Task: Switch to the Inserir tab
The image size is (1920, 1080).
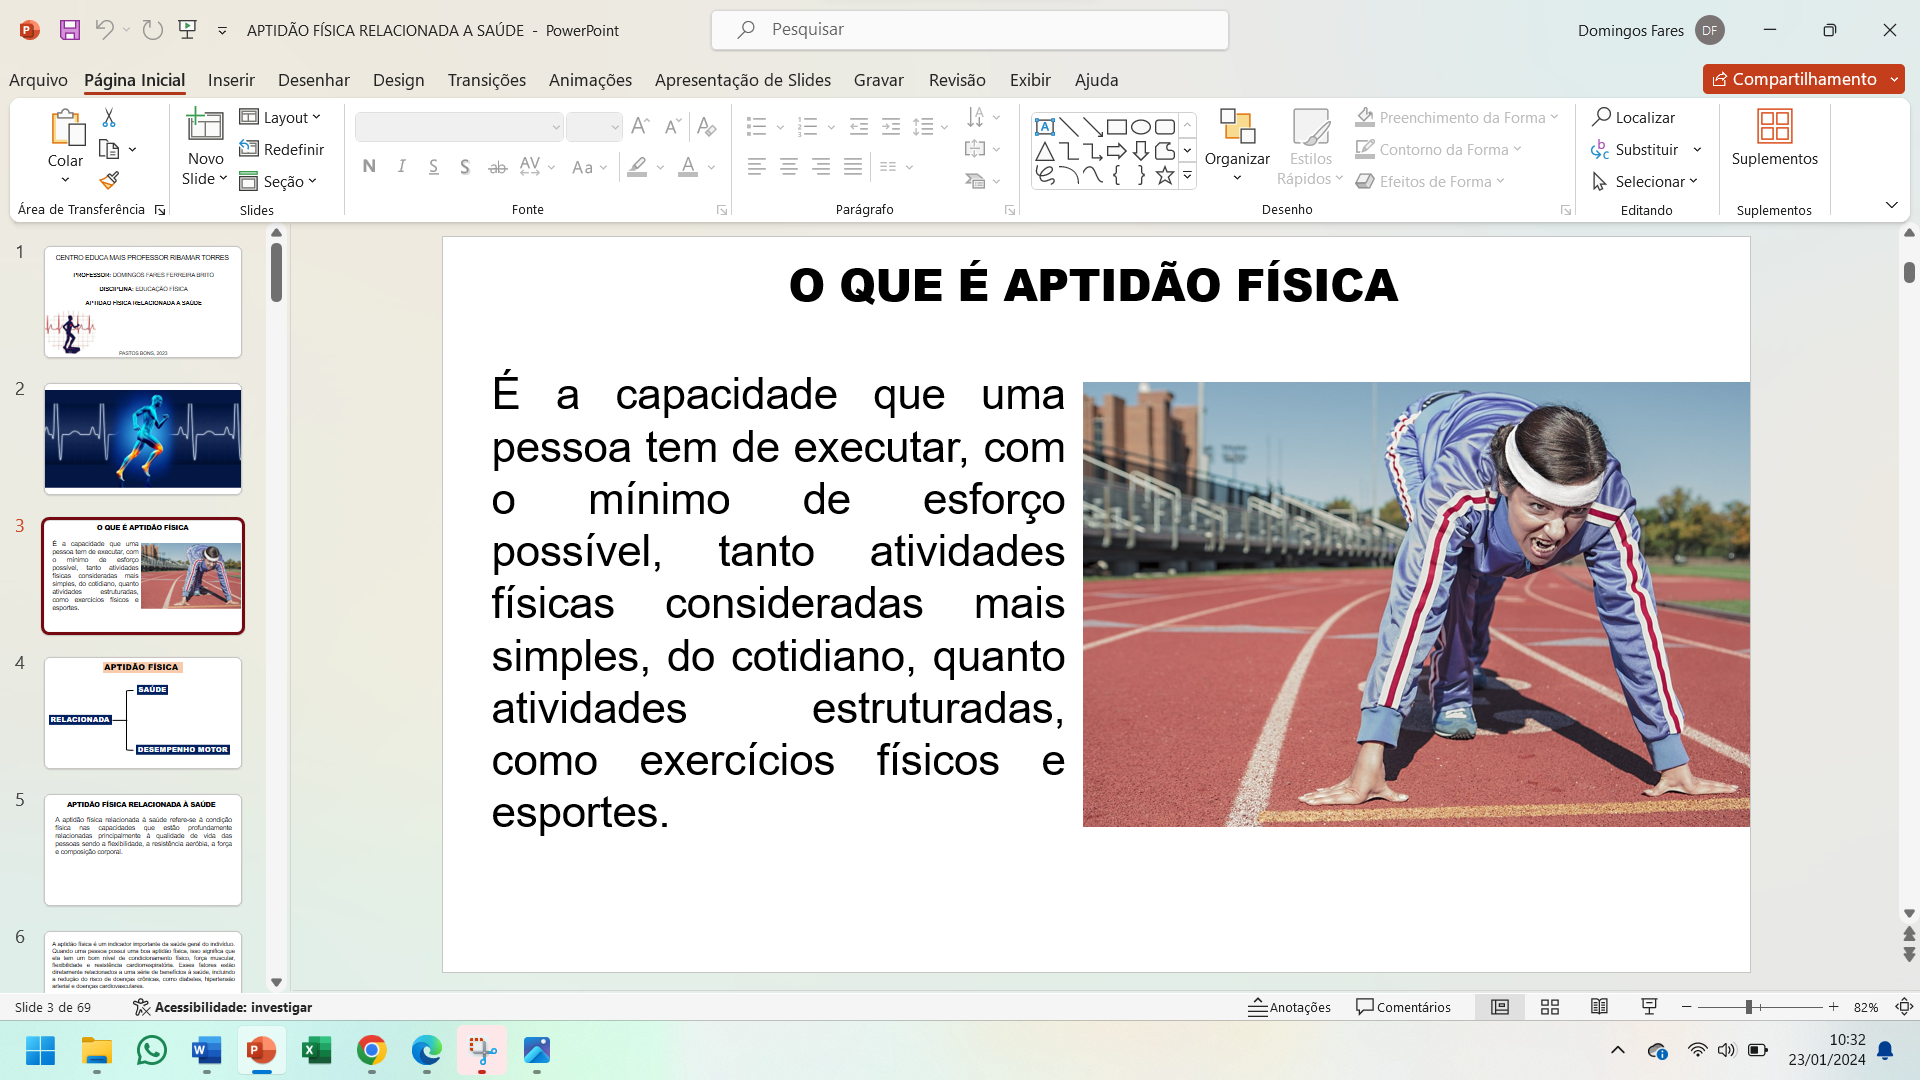Action: tap(231, 80)
